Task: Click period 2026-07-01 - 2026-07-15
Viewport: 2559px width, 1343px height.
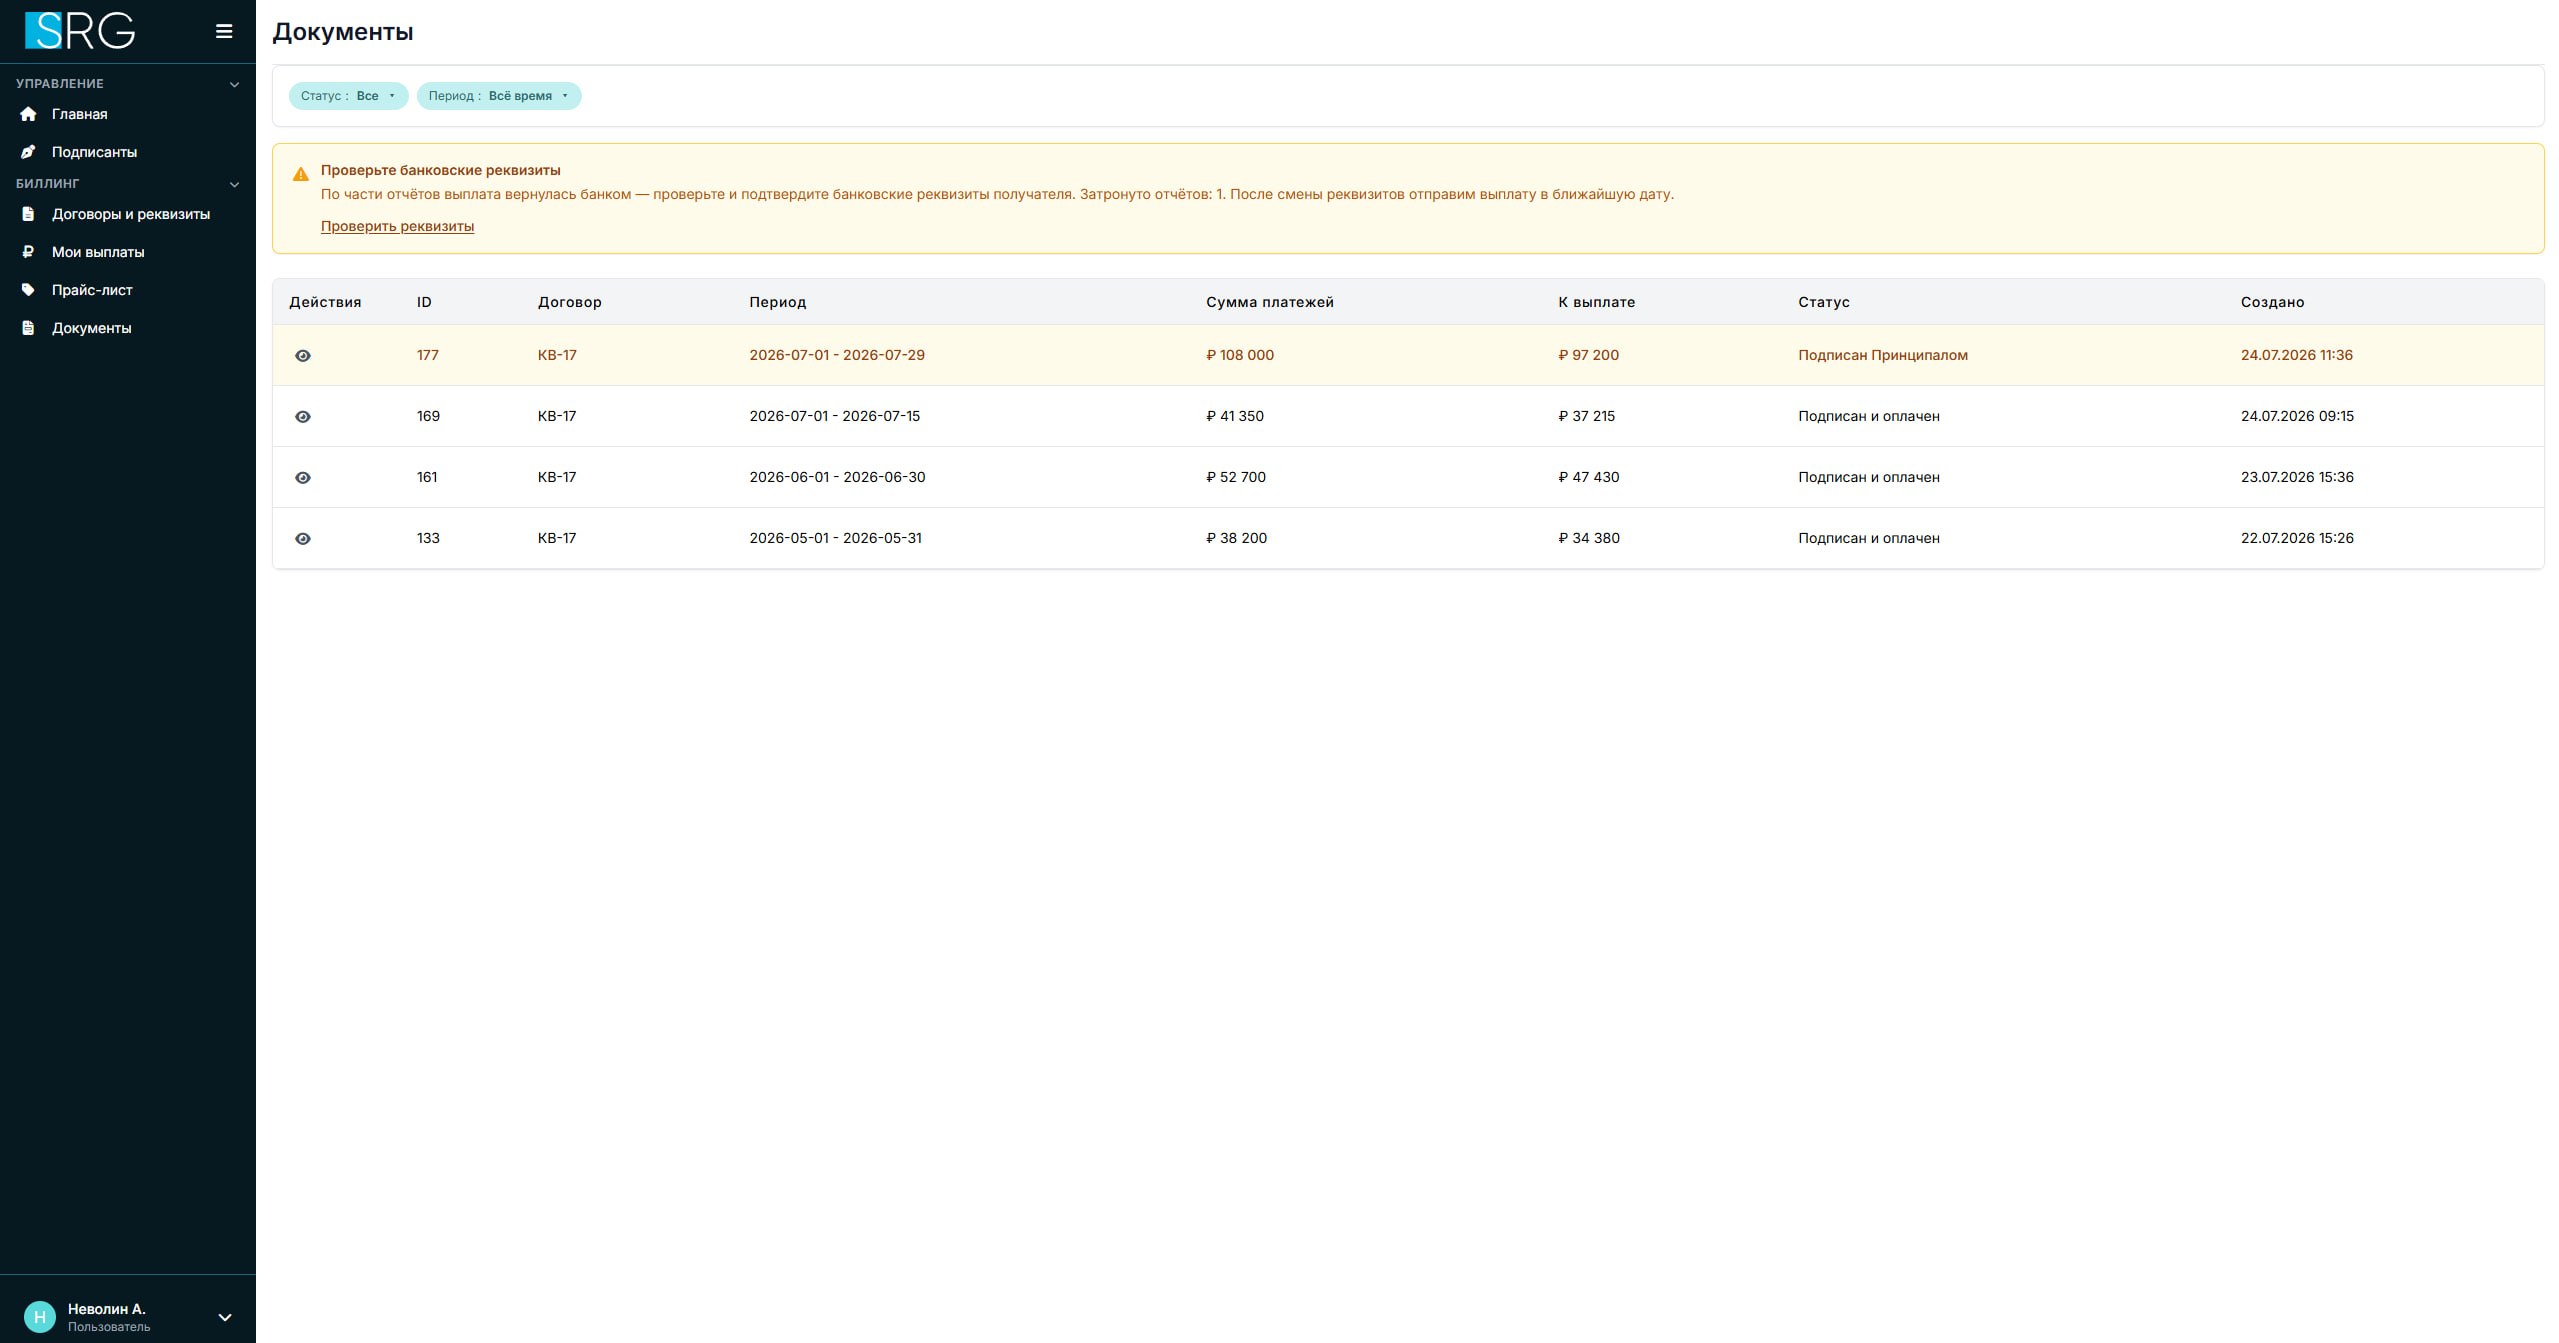Action: click(834, 416)
